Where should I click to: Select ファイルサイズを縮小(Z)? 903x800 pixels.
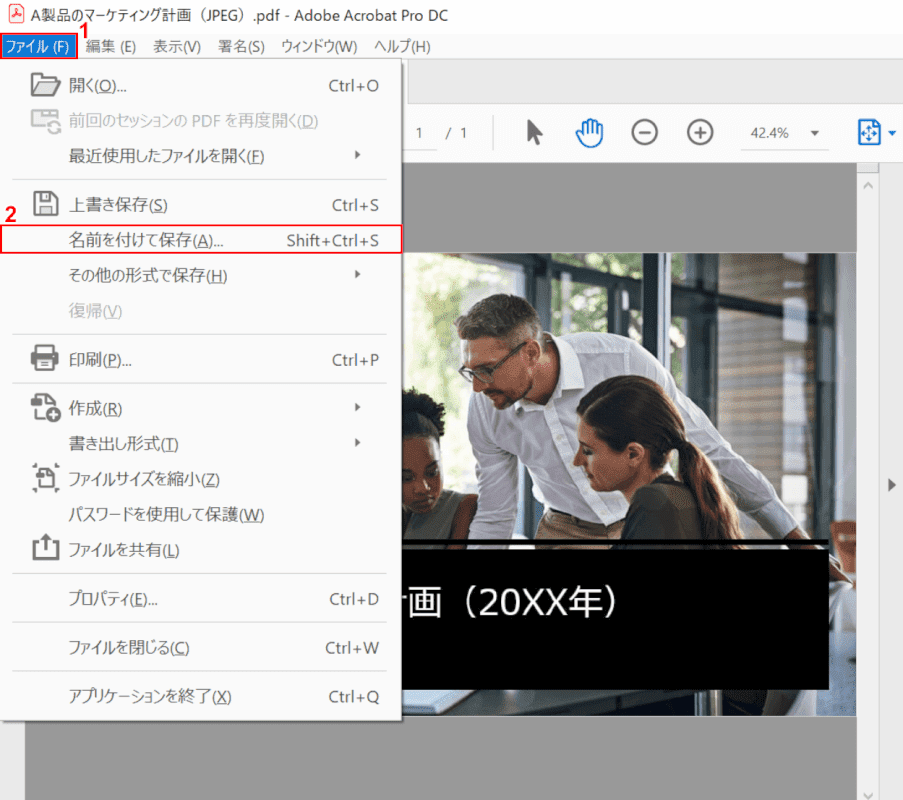[x=201, y=479]
